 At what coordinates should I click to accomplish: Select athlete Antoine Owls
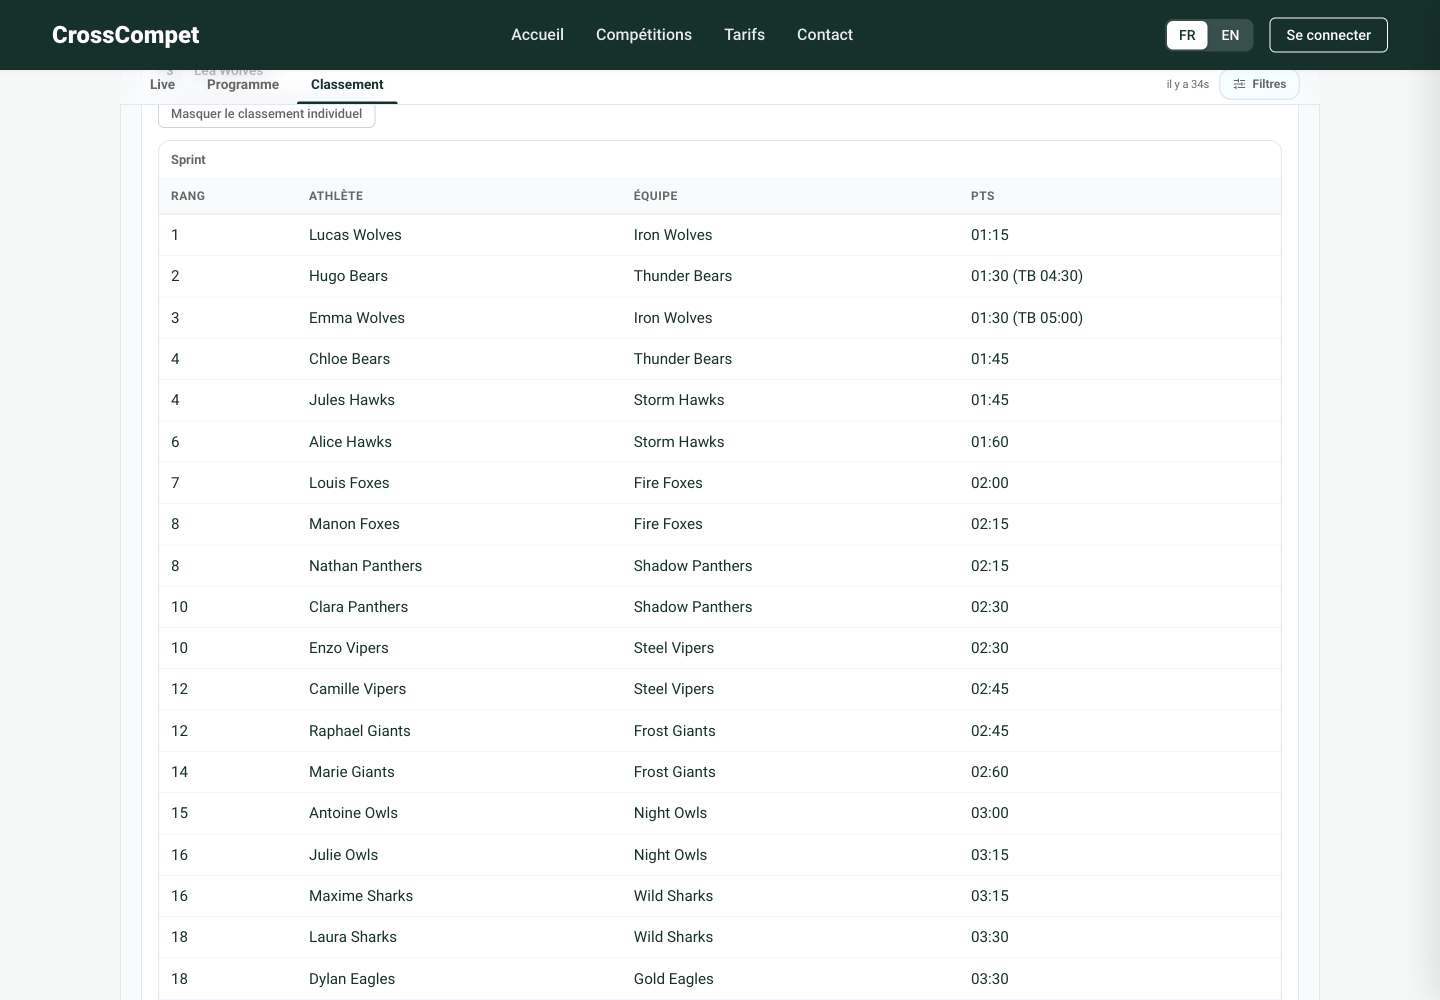click(x=353, y=813)
